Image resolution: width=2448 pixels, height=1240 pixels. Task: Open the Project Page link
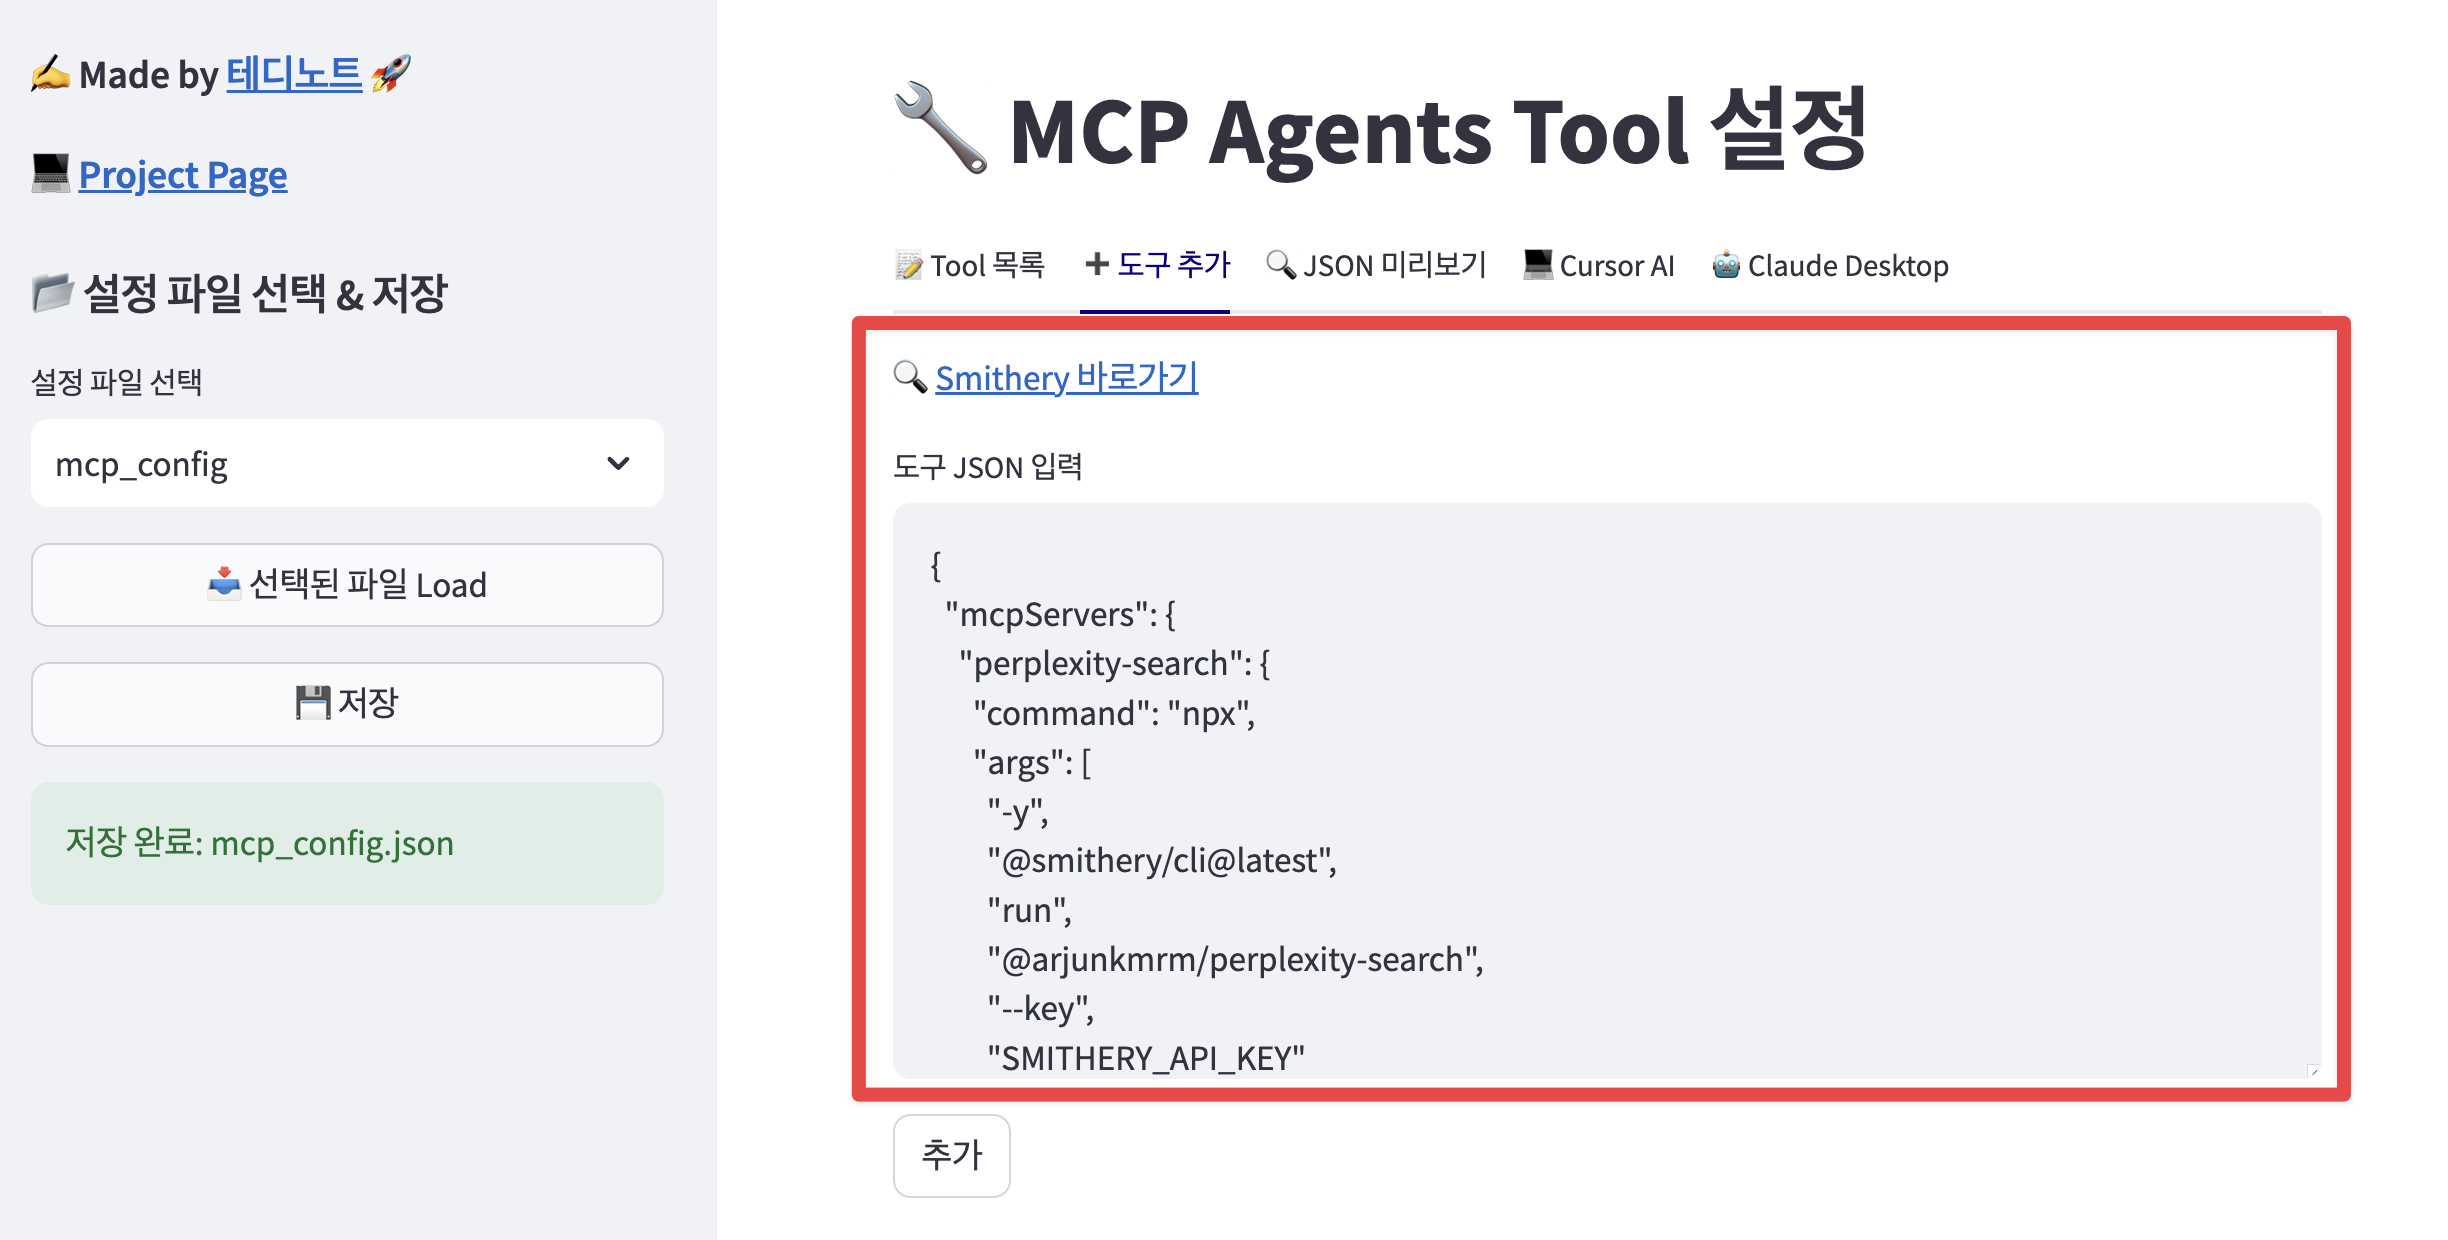pyautogui.click(x=183, y=176)
